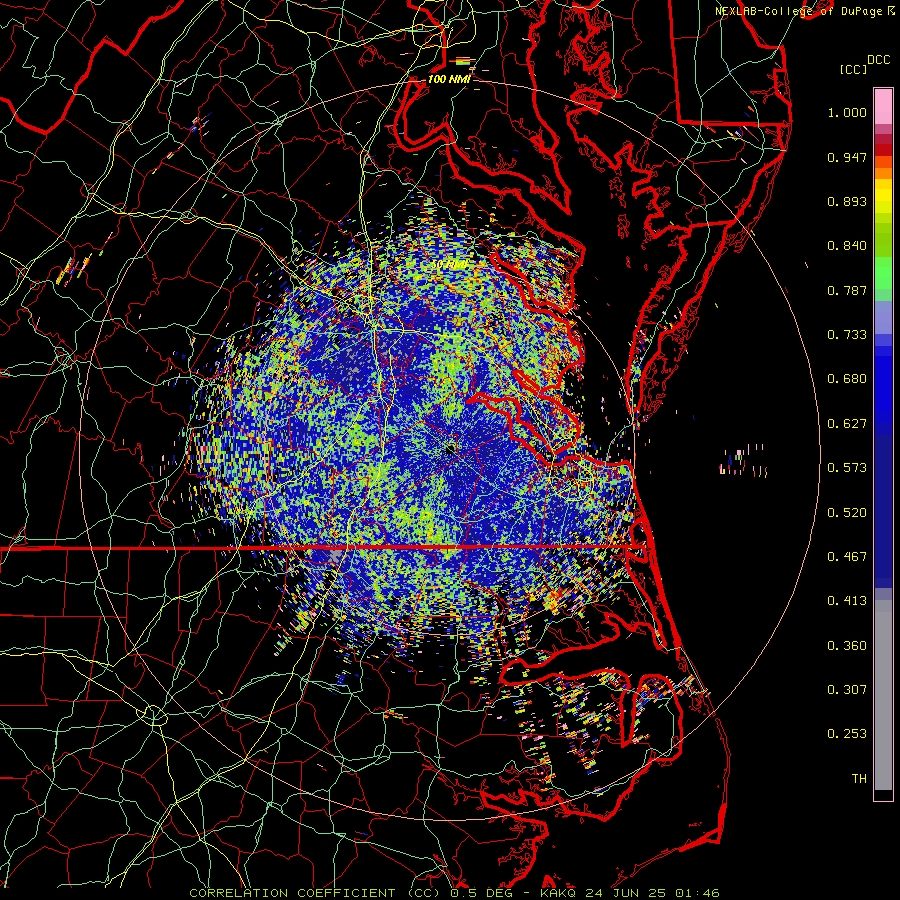The height and width of the screenshot is (900, 900).
Task: Click the 0.253 legend value
Action: [x=847, y=734]
